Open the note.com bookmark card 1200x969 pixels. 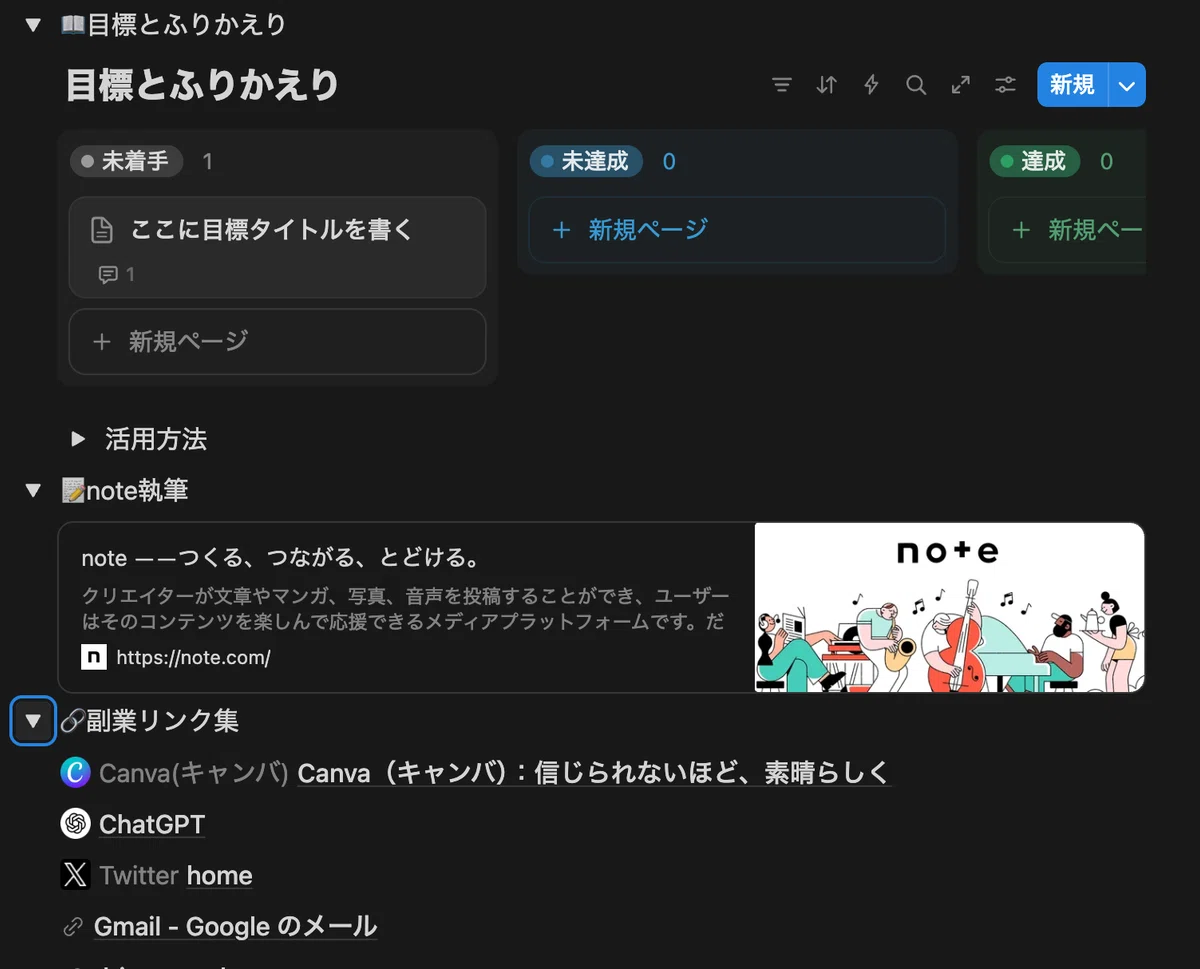(x=601, y=607)
